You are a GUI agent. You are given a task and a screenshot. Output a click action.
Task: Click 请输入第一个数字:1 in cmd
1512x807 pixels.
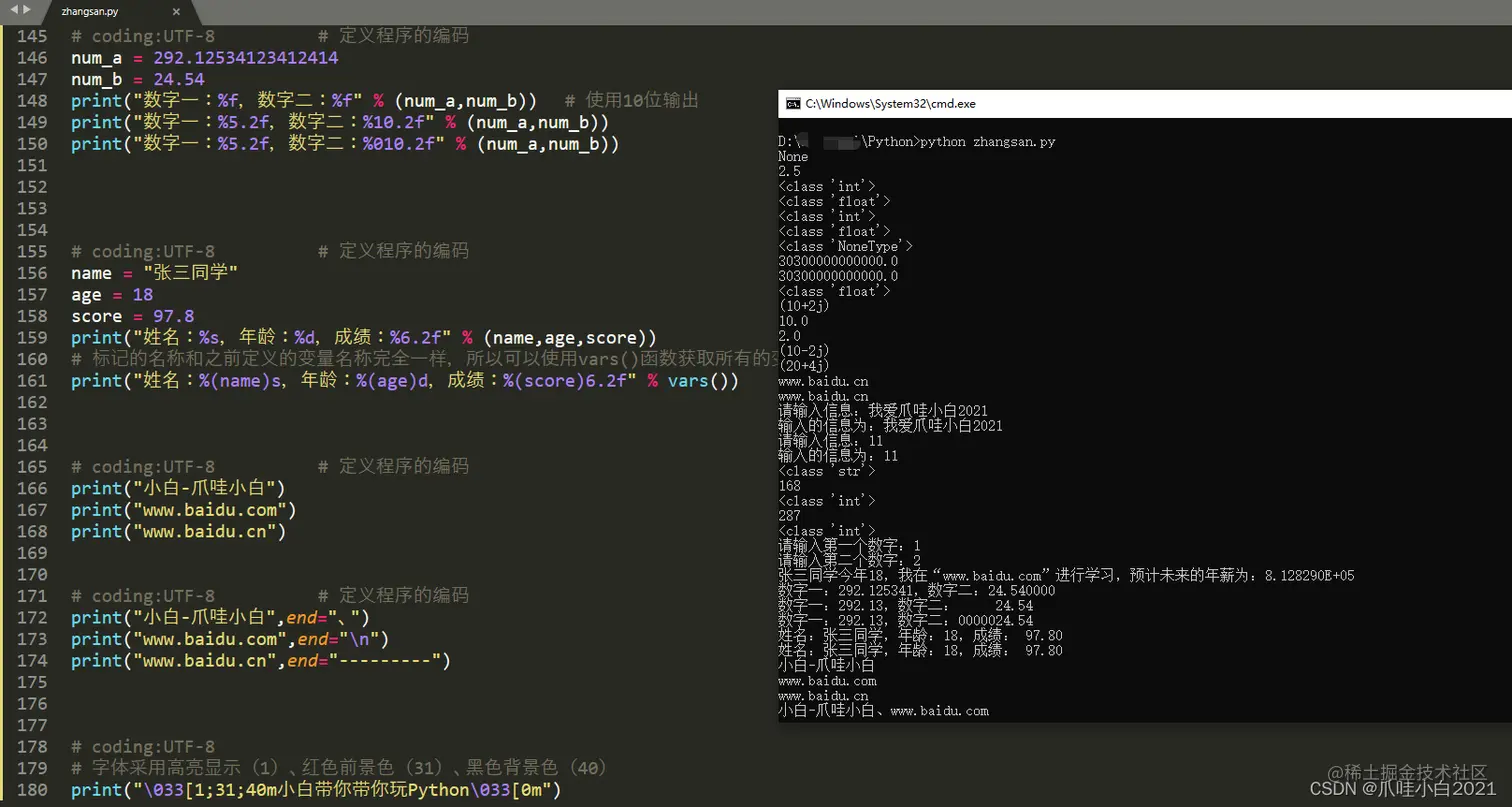(x=850, y=546)
